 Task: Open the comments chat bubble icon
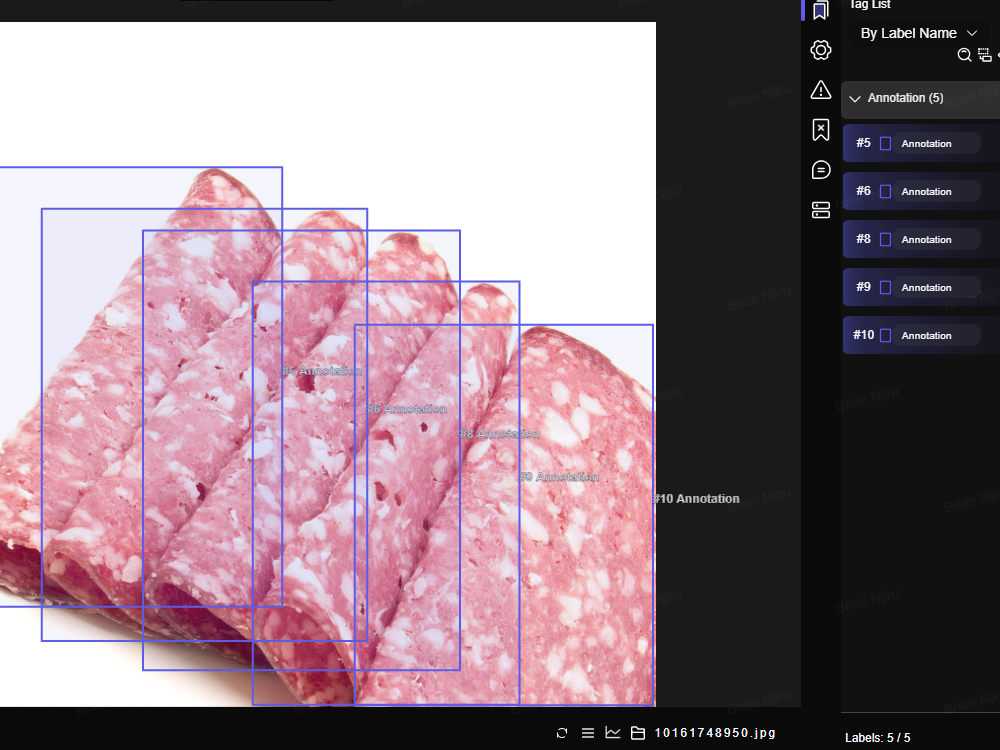tap(821, 170)
